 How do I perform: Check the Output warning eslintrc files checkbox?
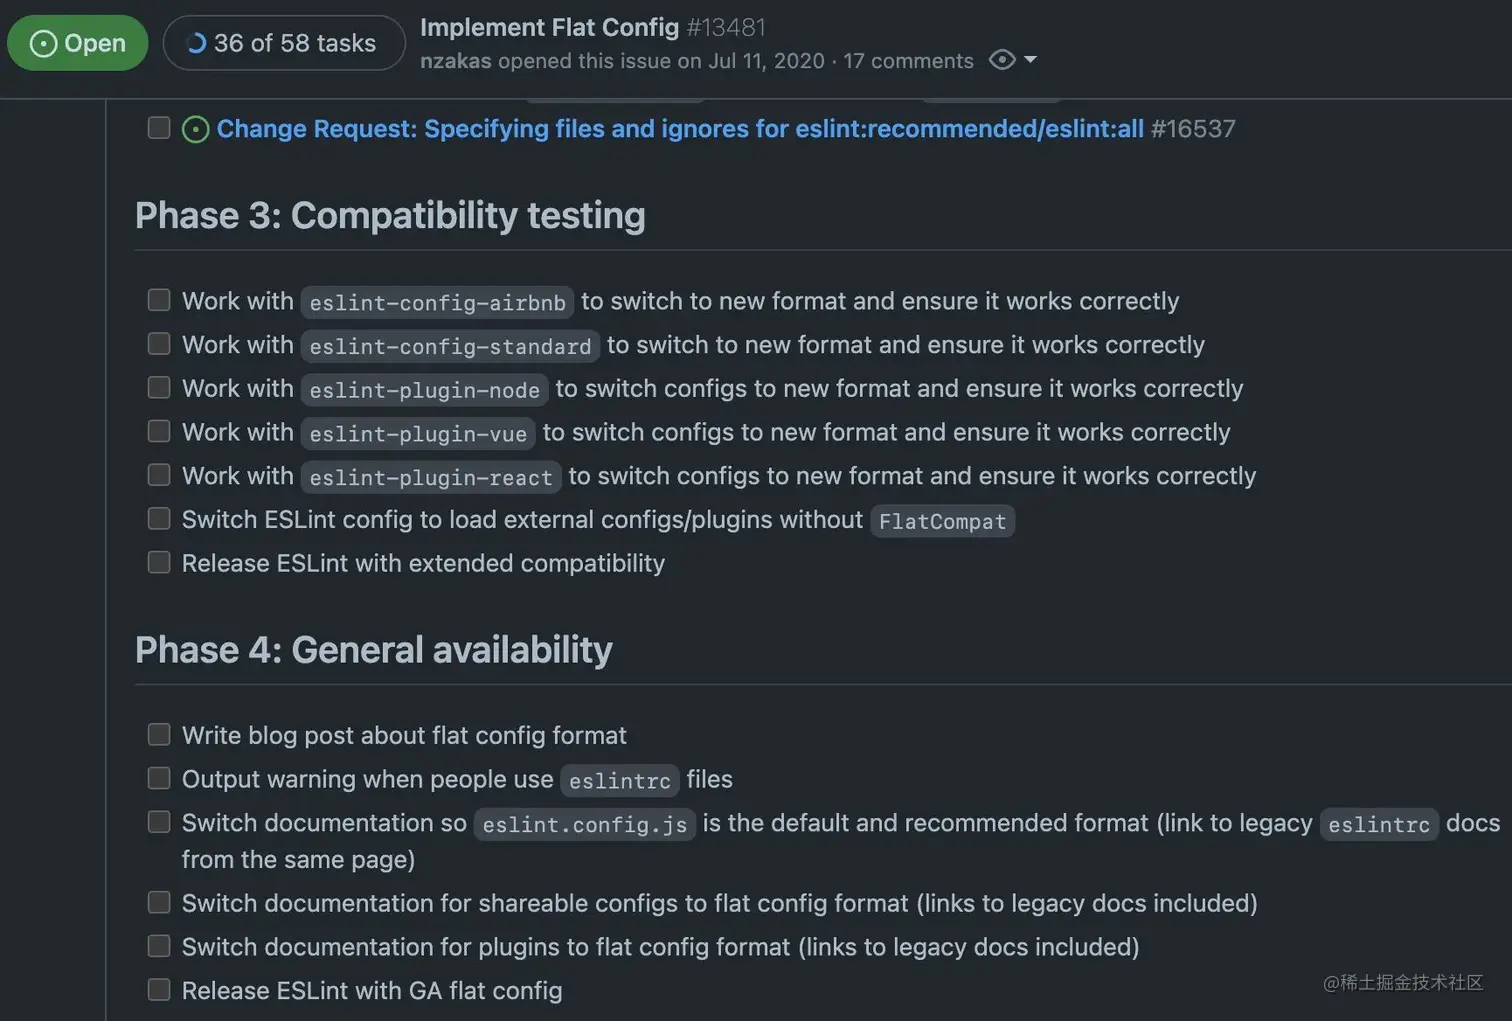159,778
